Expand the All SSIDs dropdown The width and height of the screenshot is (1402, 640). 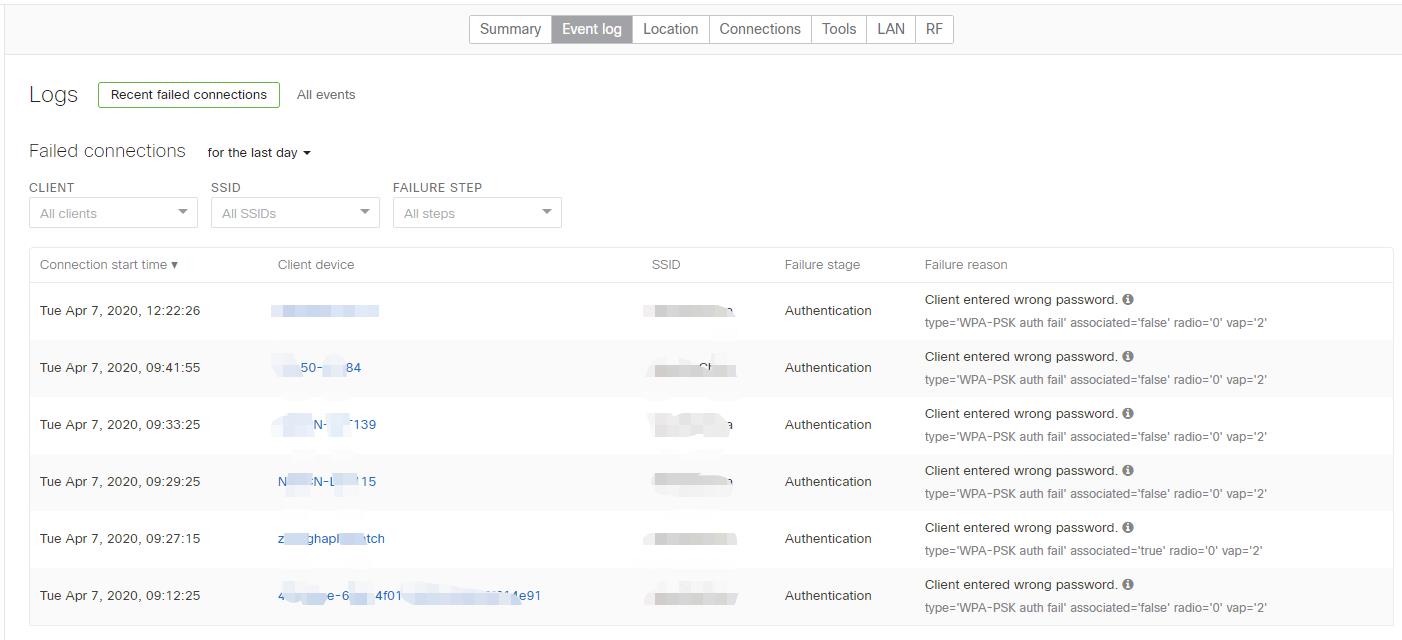294,212
